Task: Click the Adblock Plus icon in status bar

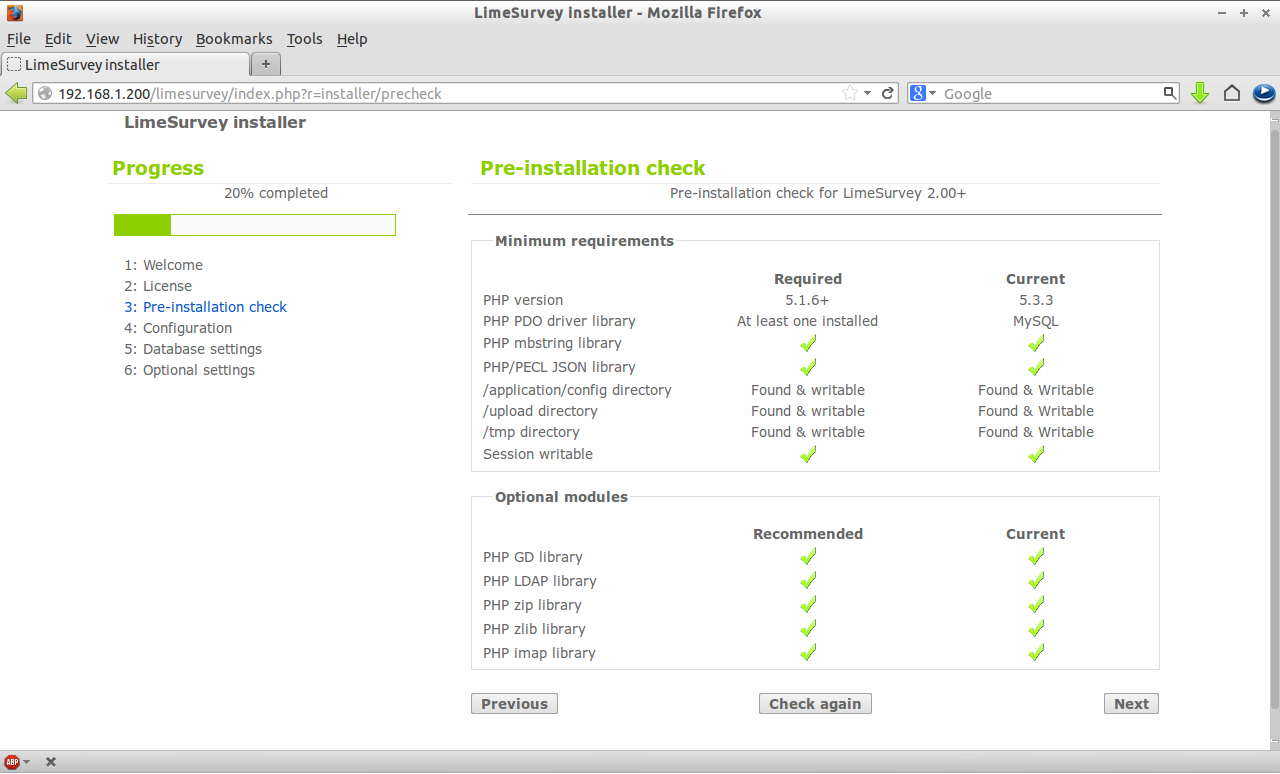Action: tap(12, 762)
